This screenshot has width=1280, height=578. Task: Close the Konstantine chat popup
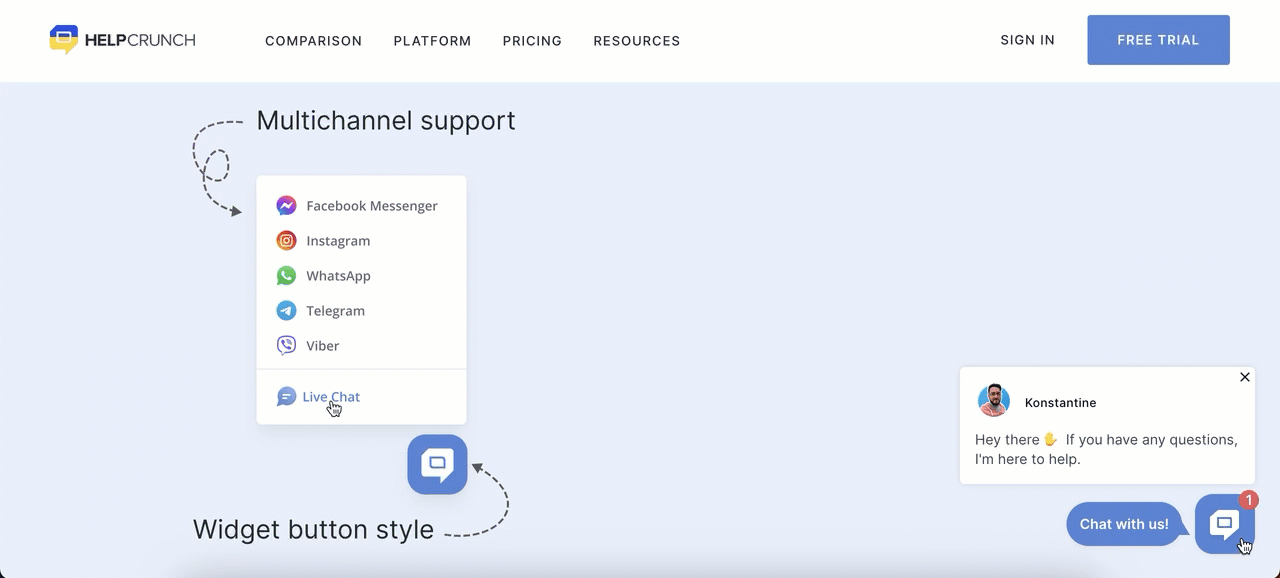tap(1244, 377)
